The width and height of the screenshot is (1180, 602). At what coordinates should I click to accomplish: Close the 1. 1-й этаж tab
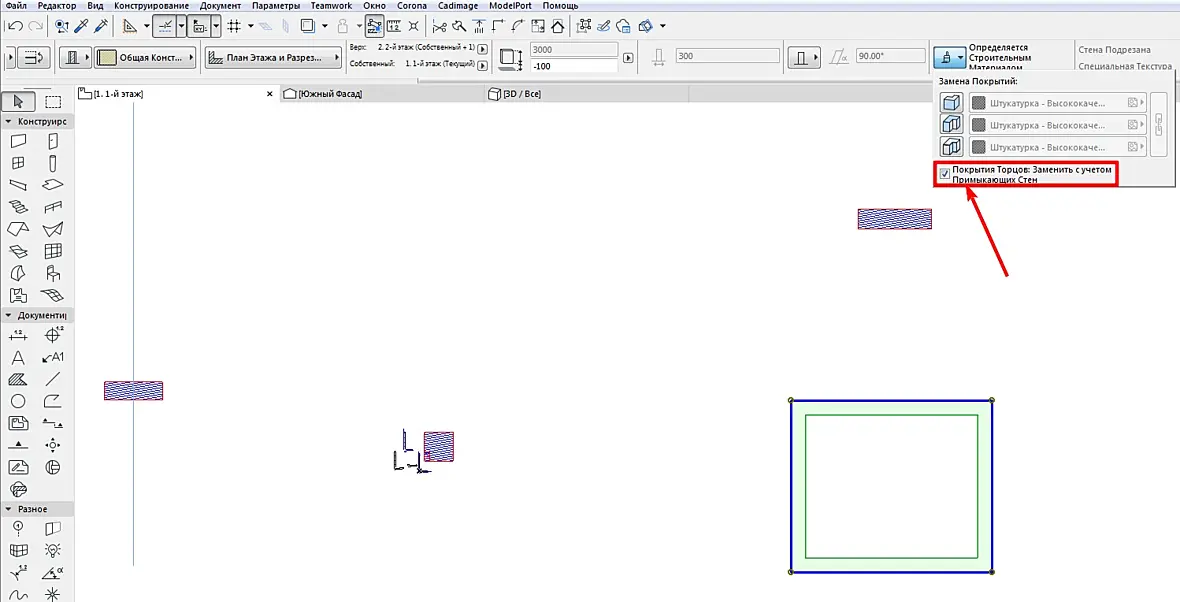(x=270, y=94)
